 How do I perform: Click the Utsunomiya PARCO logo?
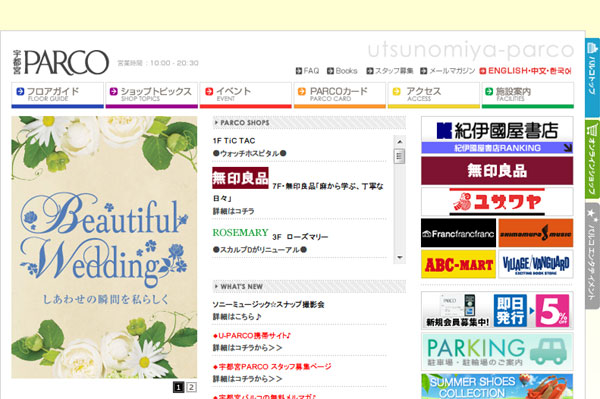tap(60, 62)
